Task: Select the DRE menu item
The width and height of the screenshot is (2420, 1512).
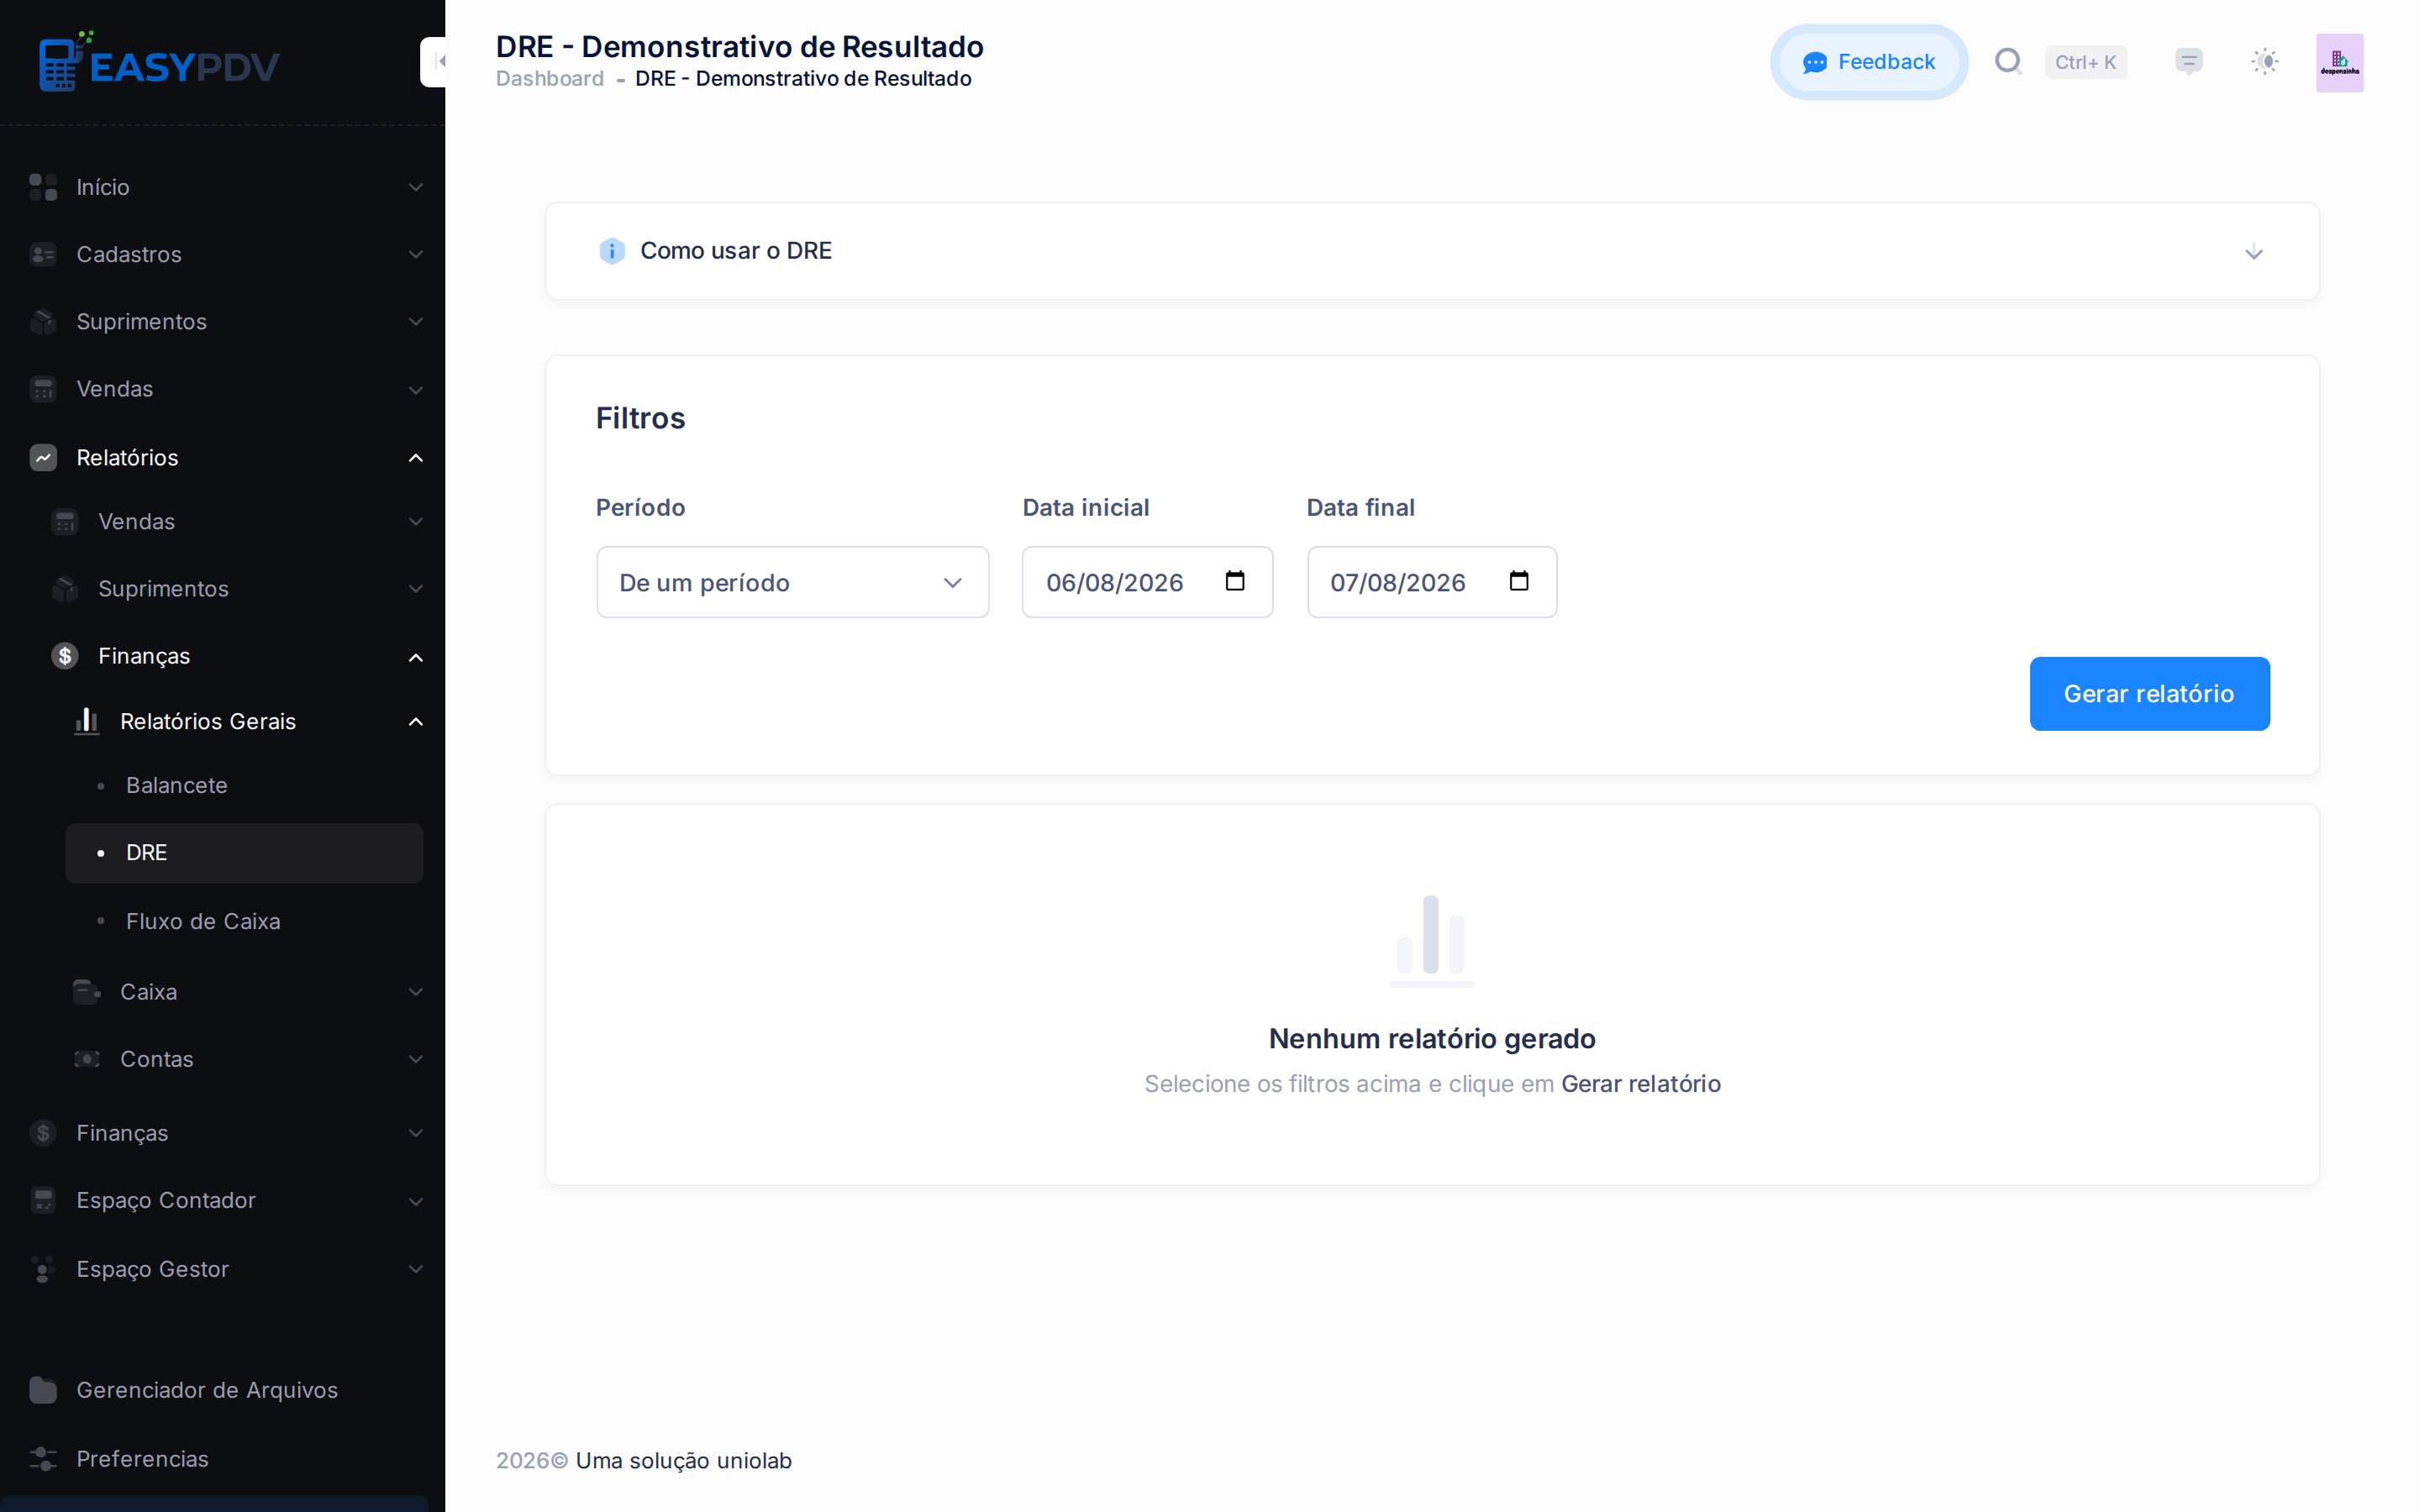Action: click(x=244, y=853)
